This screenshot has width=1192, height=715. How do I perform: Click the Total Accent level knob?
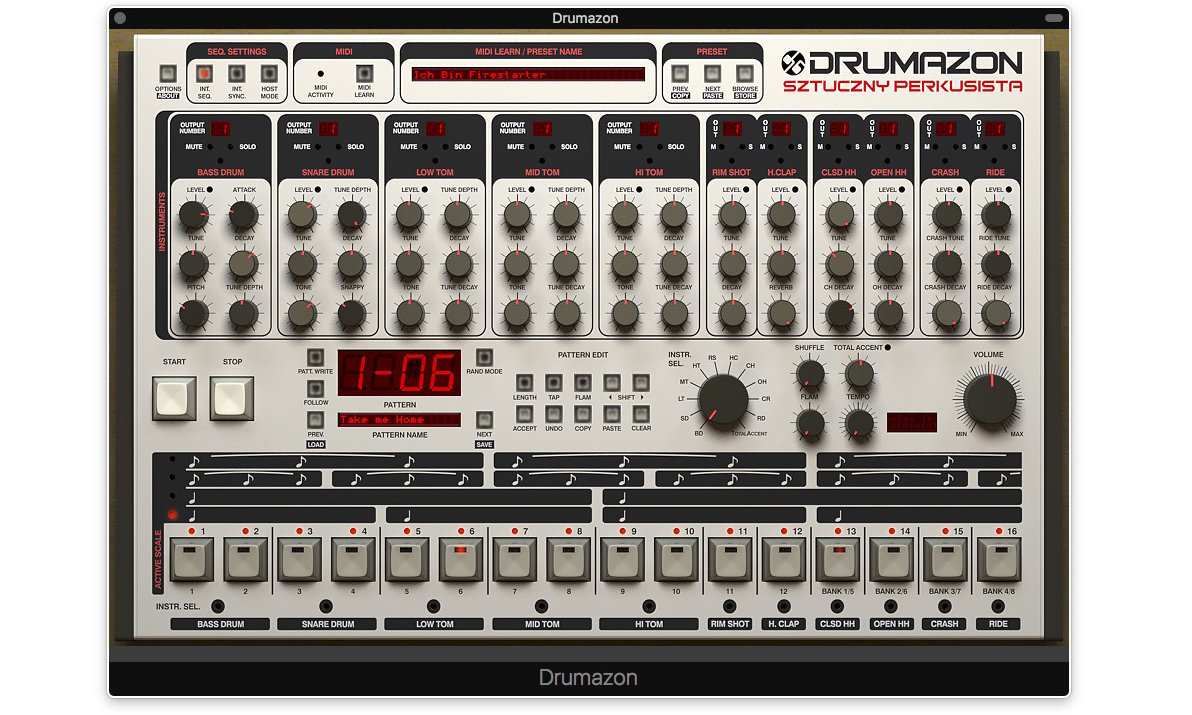859,375
